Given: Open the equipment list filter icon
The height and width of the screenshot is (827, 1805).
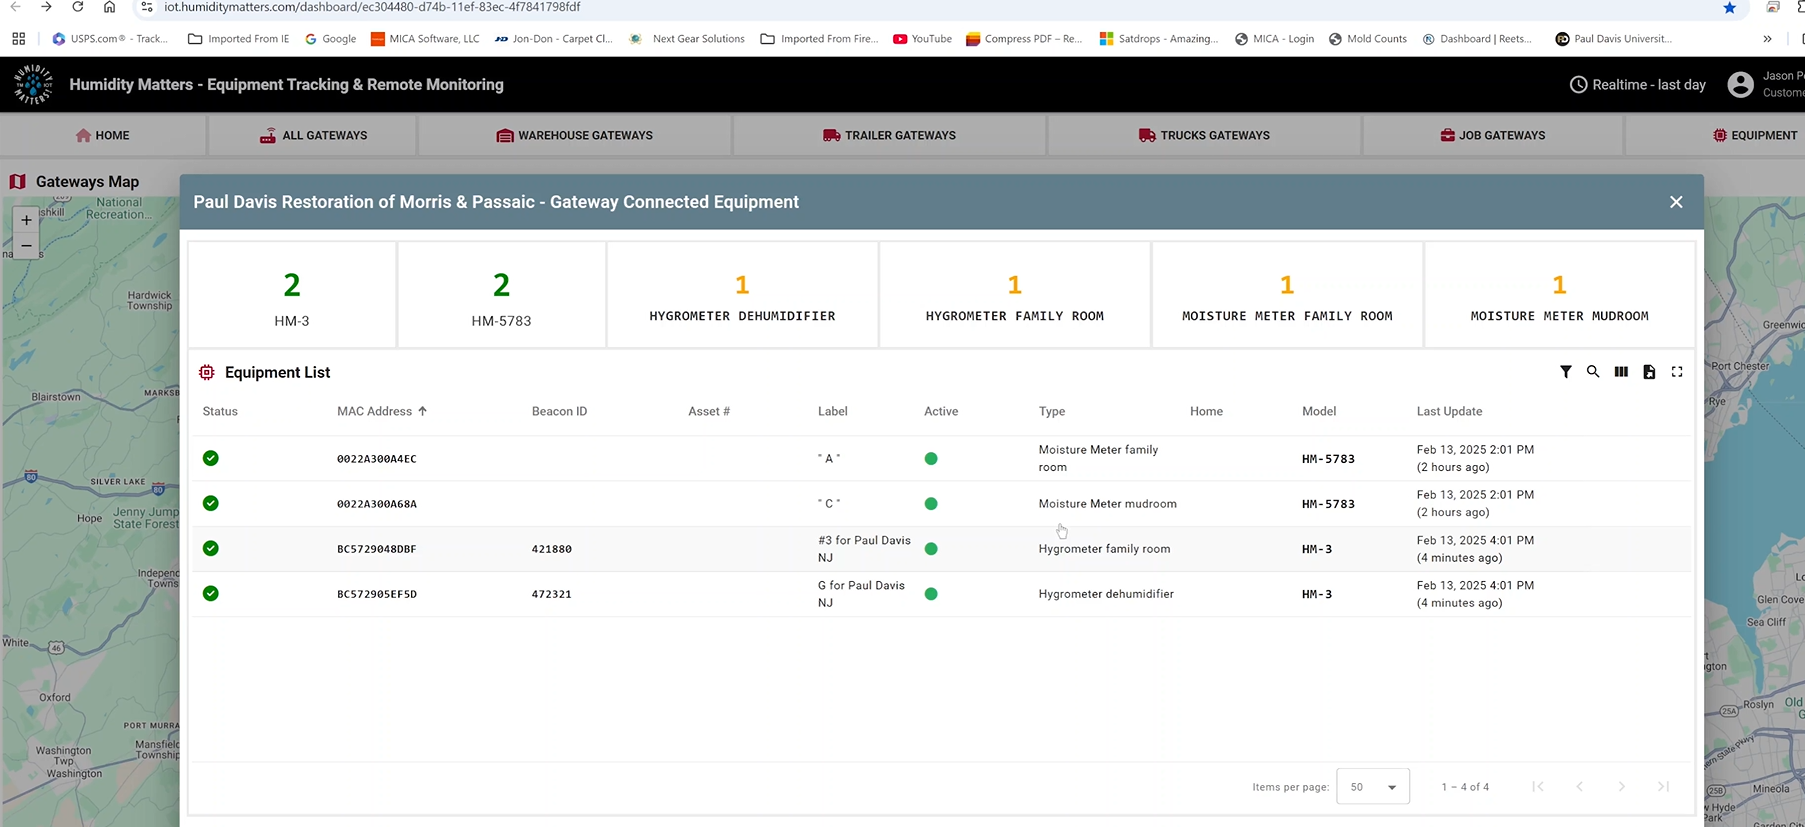Looking at the screenshot, I should tap(1565, 372).
